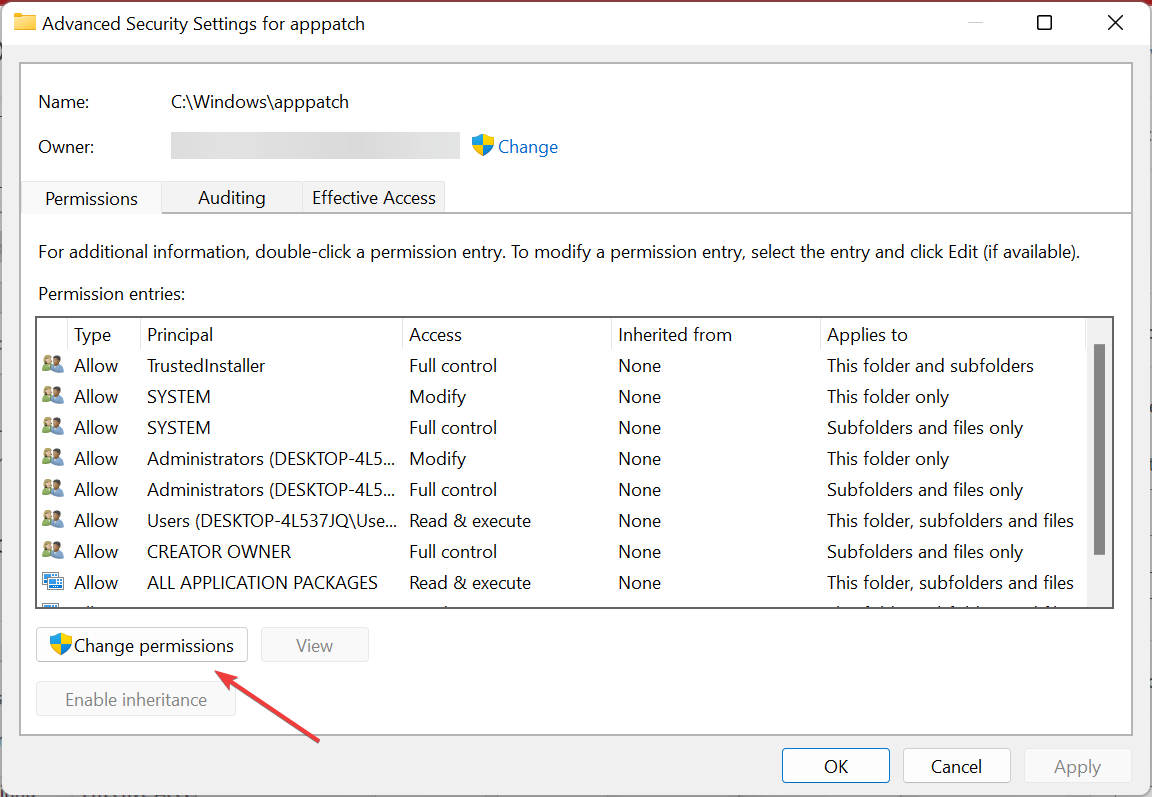Click the C:\Windows\apppatch path text

point(260,101)
